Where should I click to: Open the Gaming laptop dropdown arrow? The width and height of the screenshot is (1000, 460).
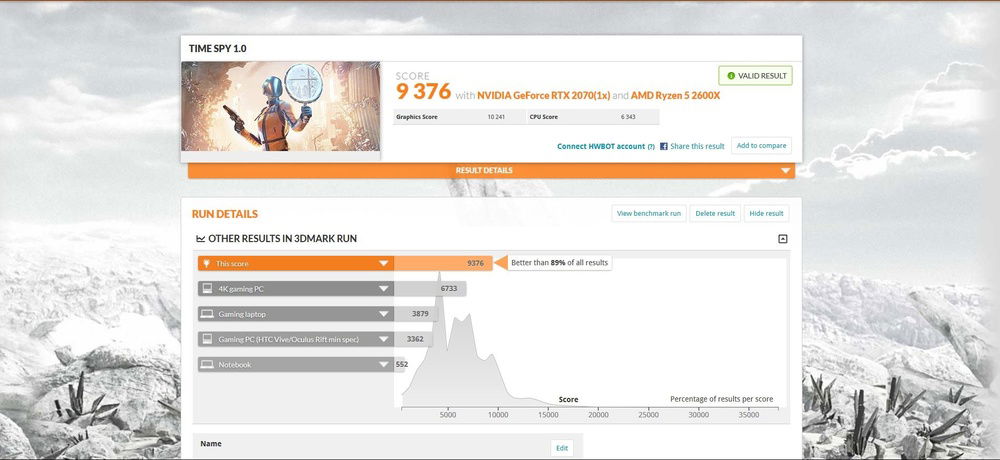tap(383, 314)
